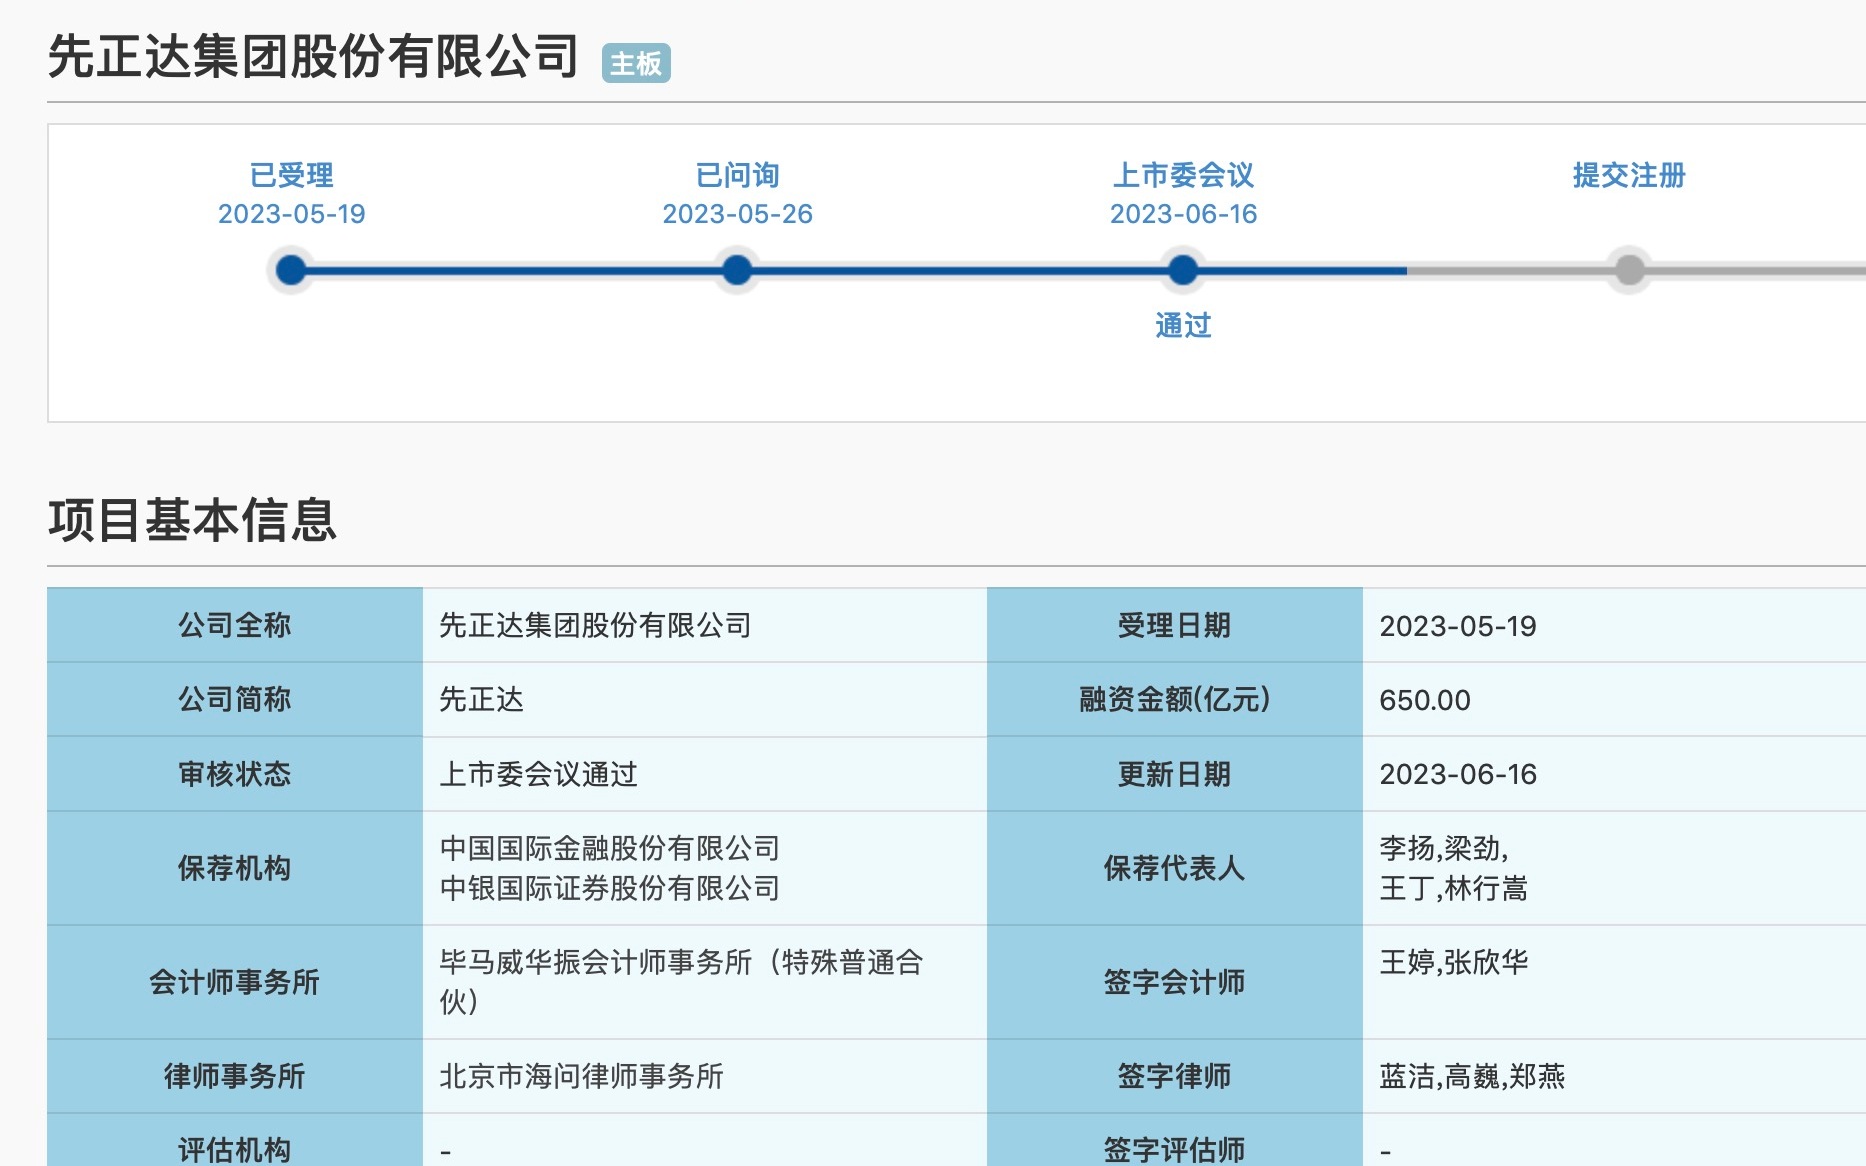This screenshot has width=1866, height=1166.
Task: Click the 2023-05-26 inquiry date
Action: click(x=737, y=214)
